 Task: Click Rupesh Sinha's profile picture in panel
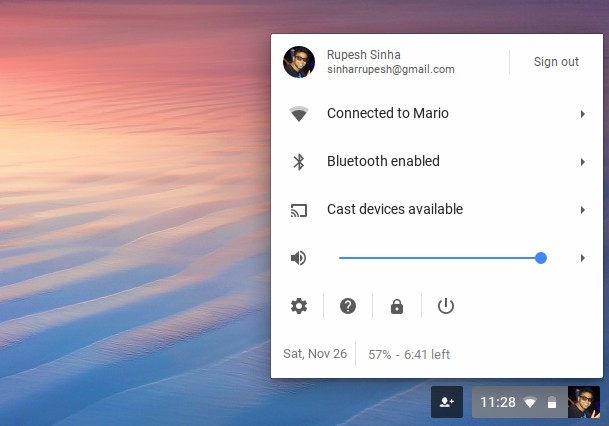299,62
